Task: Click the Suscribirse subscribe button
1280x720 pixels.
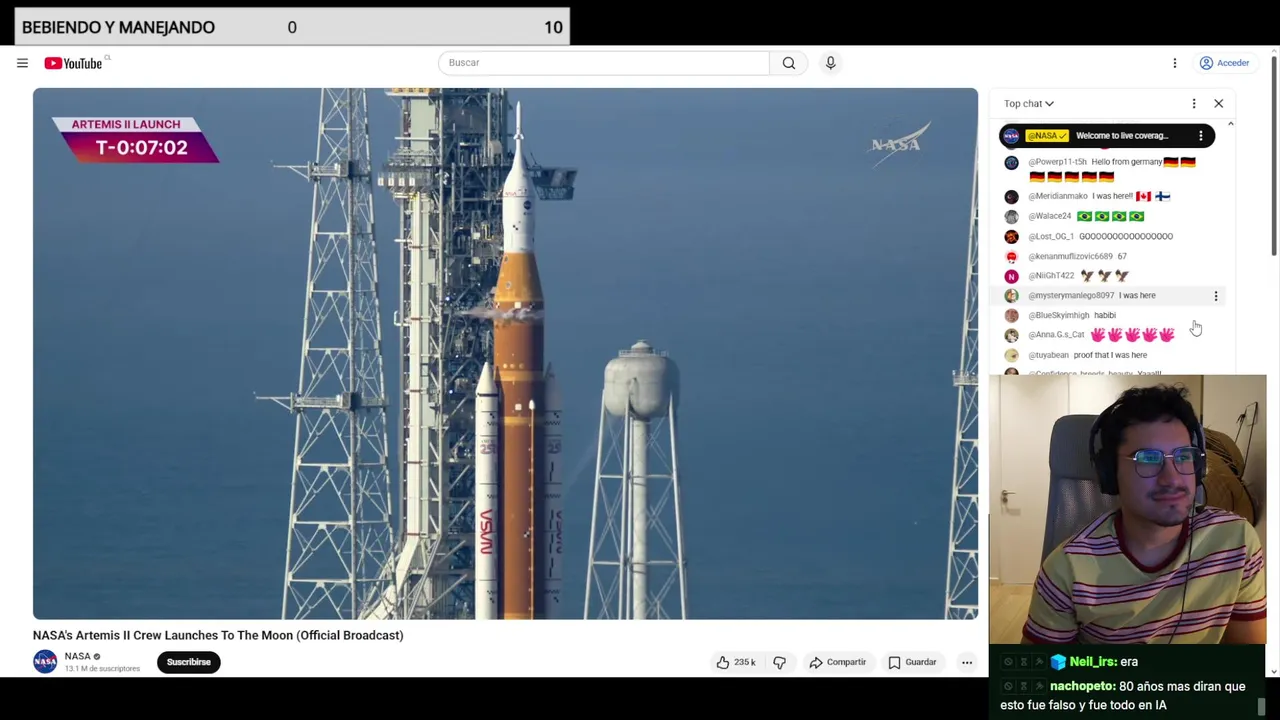Action: click(x=189, y=662)
